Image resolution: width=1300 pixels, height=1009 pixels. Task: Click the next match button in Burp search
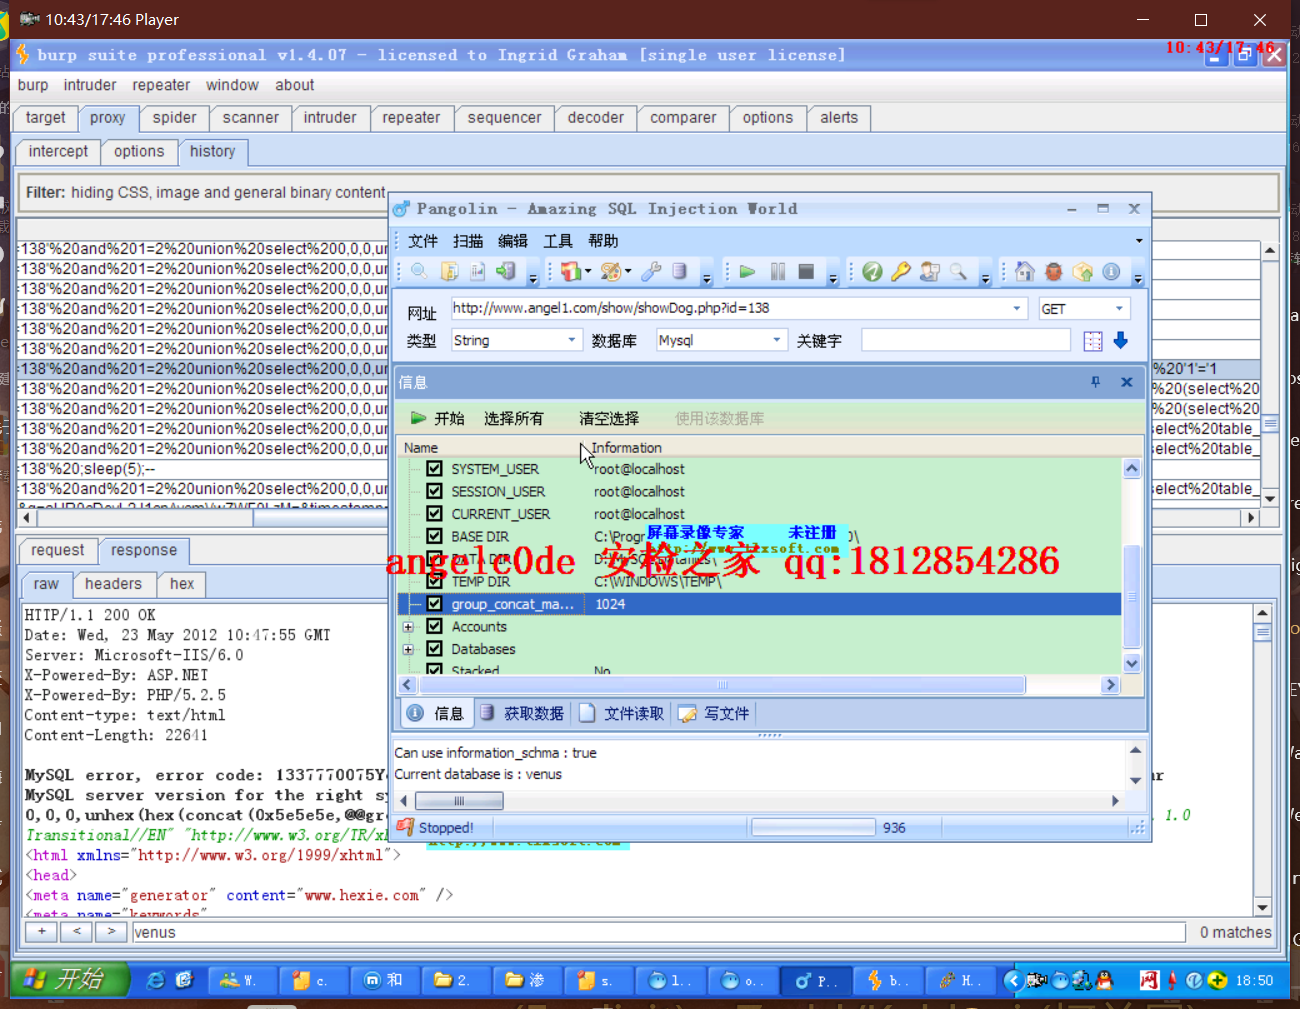(x=111, y=932)
